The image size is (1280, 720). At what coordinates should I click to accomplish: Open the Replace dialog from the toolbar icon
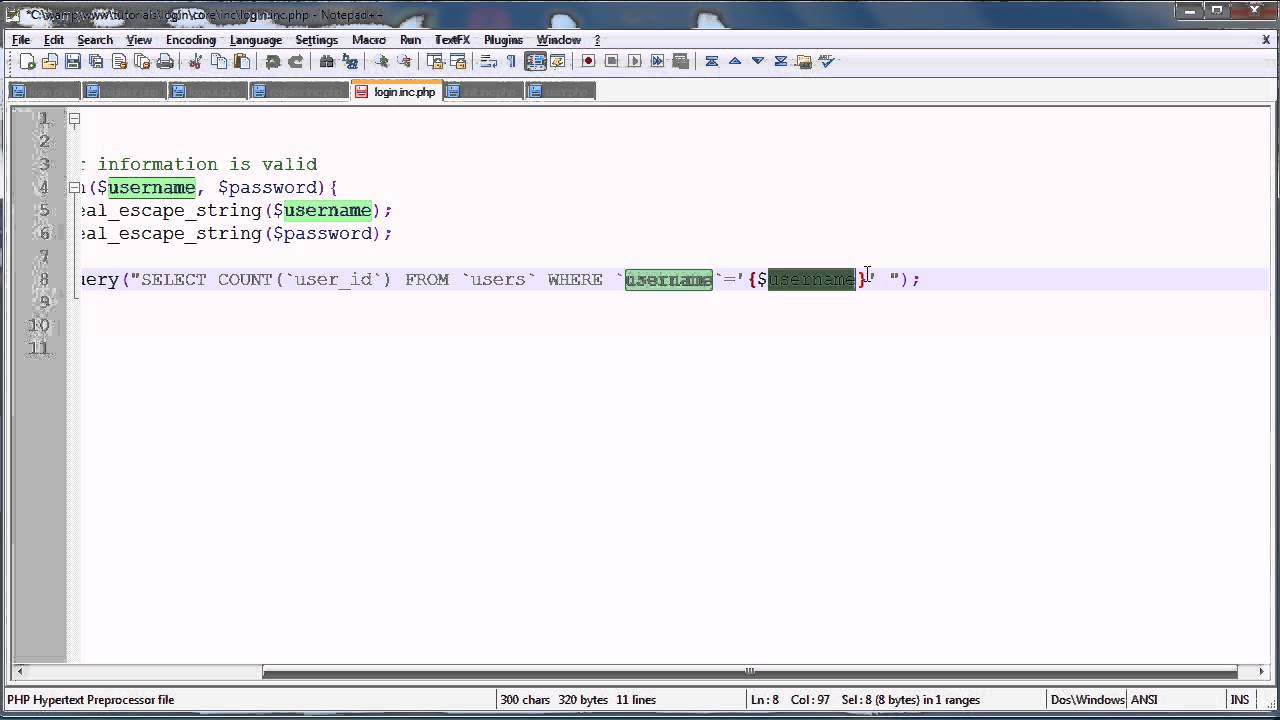pos(350,61)
